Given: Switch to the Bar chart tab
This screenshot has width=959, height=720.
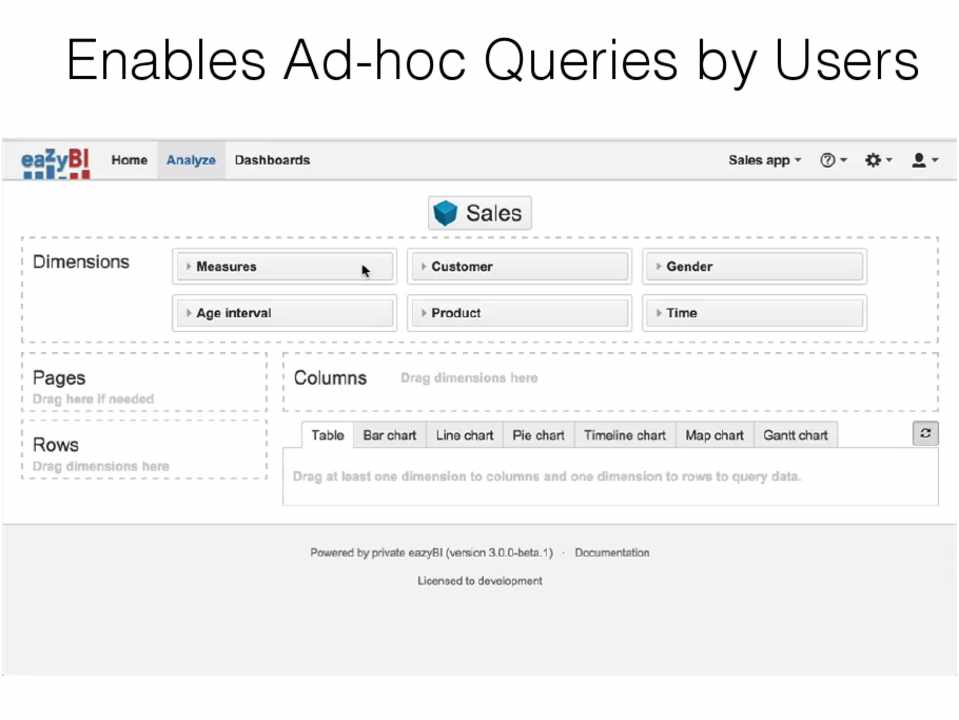Looking at the screenshot, I should point(389,435).
